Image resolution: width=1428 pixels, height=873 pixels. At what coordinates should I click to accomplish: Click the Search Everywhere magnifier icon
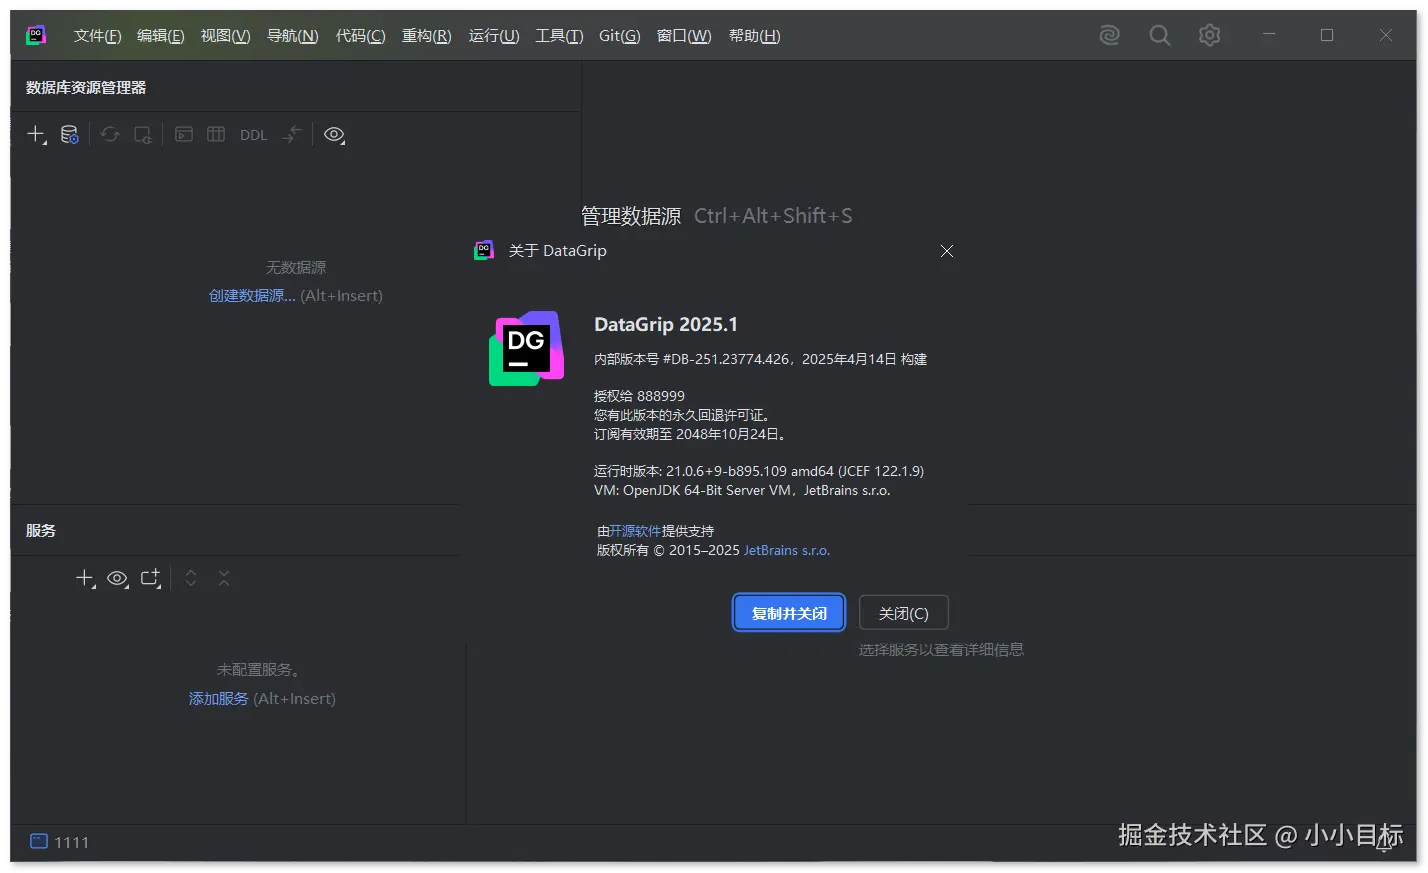1159,35
